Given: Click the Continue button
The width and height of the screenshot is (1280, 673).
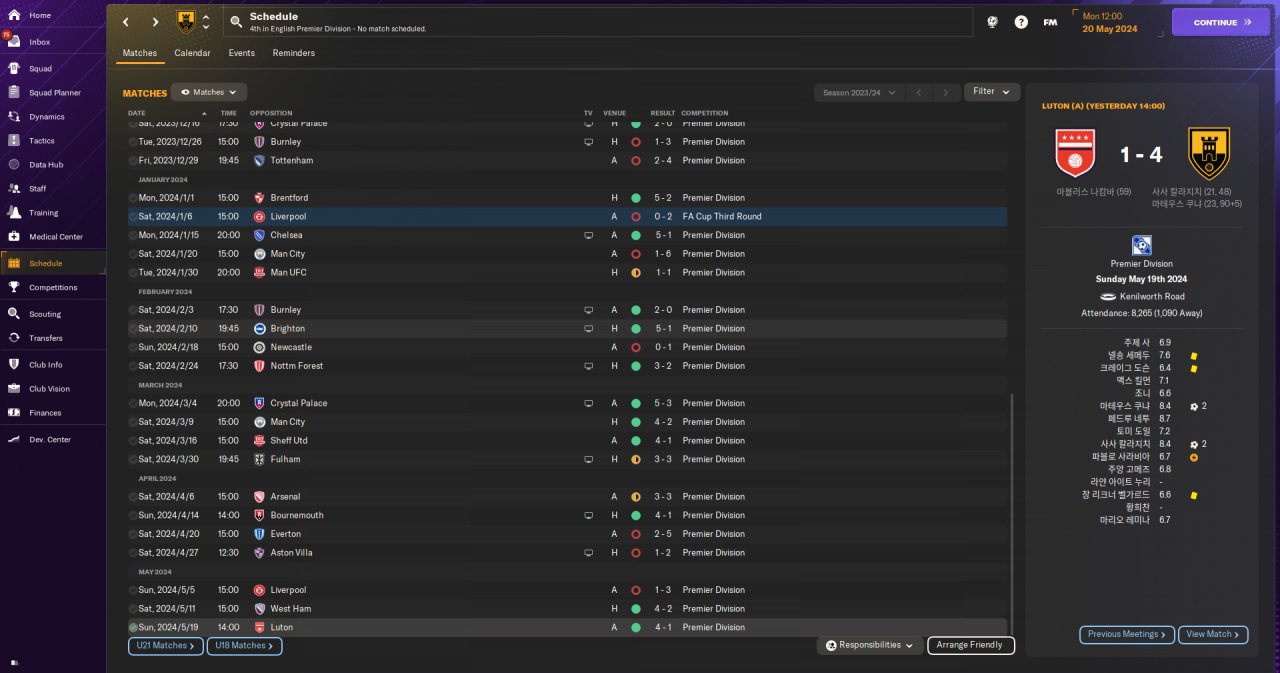Looking at the screenshot, I should point(1221,22).
